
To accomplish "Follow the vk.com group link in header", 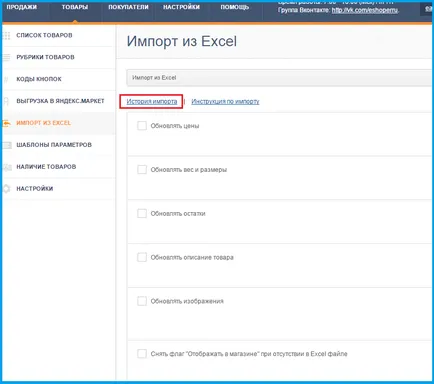I will click(365, 10).
